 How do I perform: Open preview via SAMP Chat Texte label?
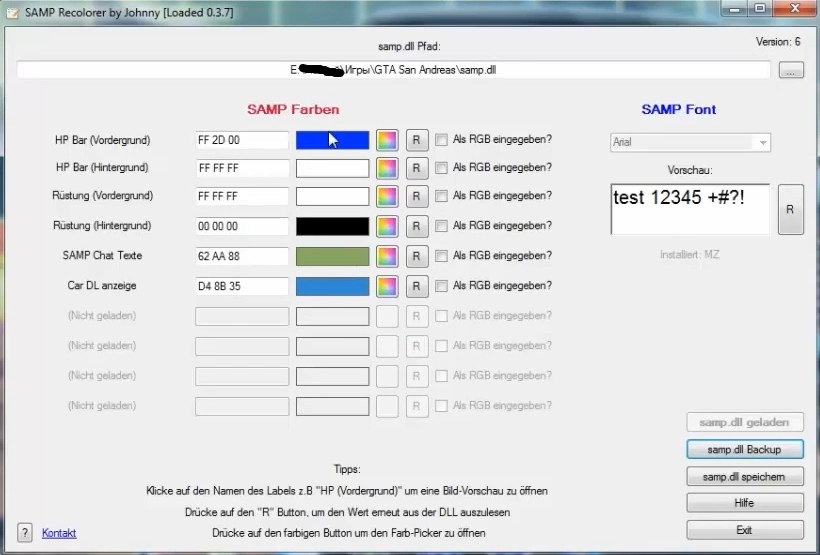coord(102,255)
